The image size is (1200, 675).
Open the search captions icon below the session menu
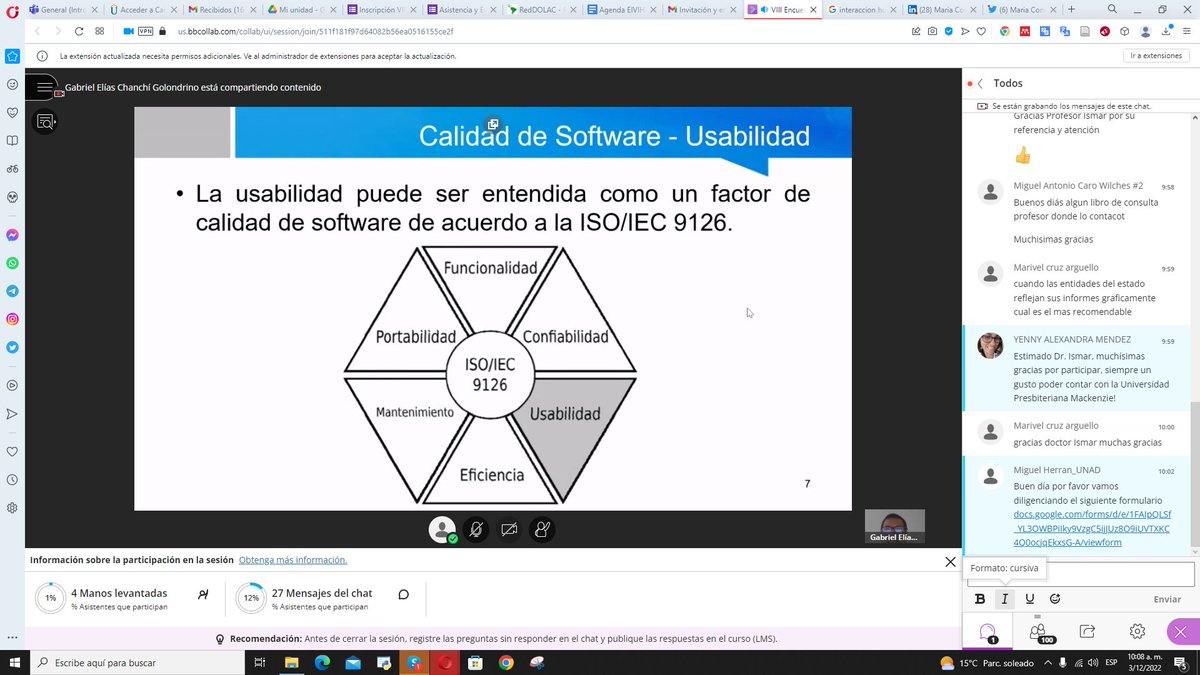[46, 121]
